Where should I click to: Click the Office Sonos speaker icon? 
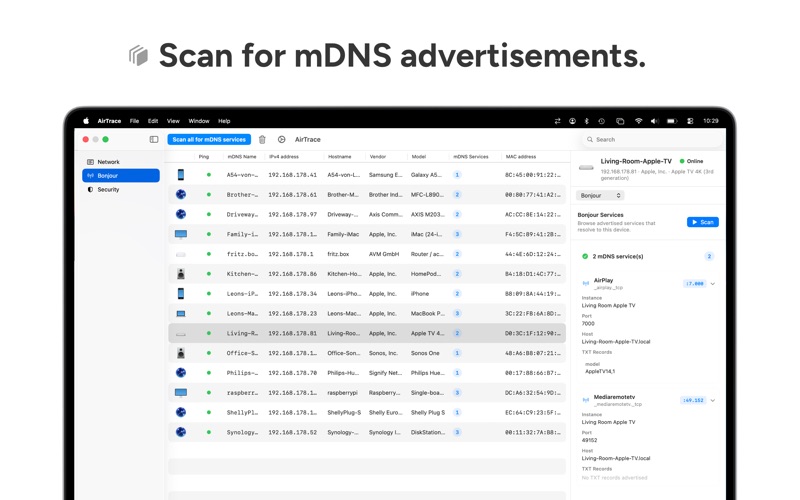pyautogui.click(x=181, y=353)
